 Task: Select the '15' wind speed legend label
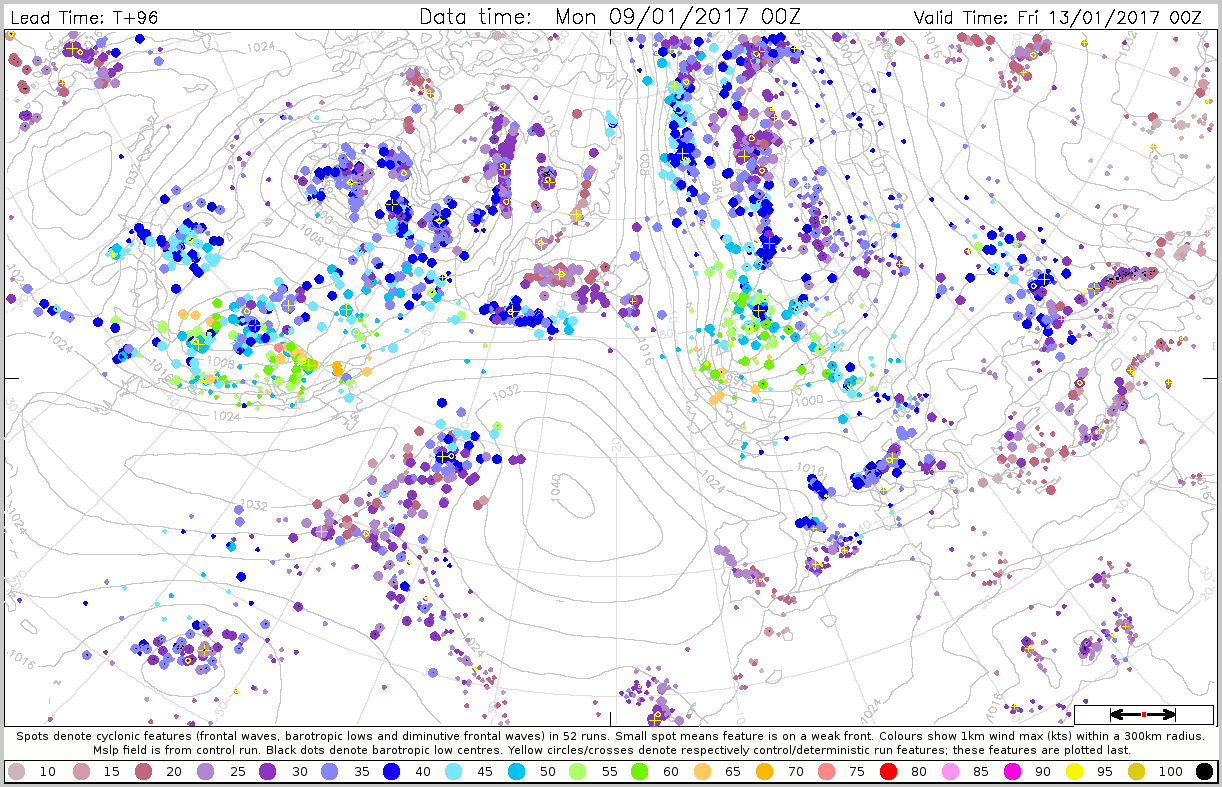(x=111, y=771)
